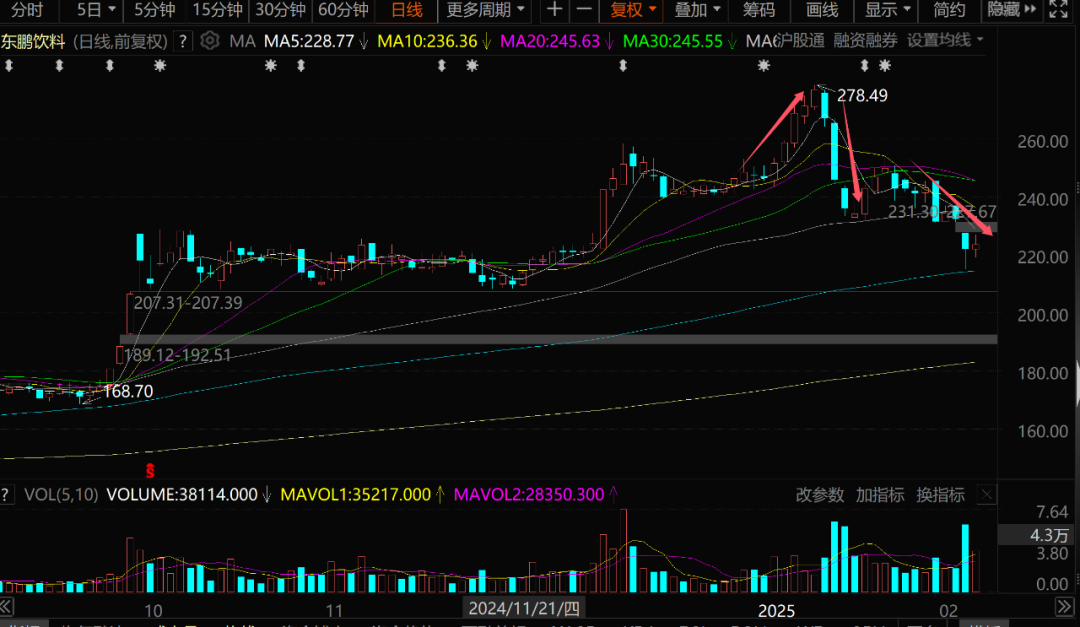
Task: Click 改参数 to change parameters
Action: [820, 495]
